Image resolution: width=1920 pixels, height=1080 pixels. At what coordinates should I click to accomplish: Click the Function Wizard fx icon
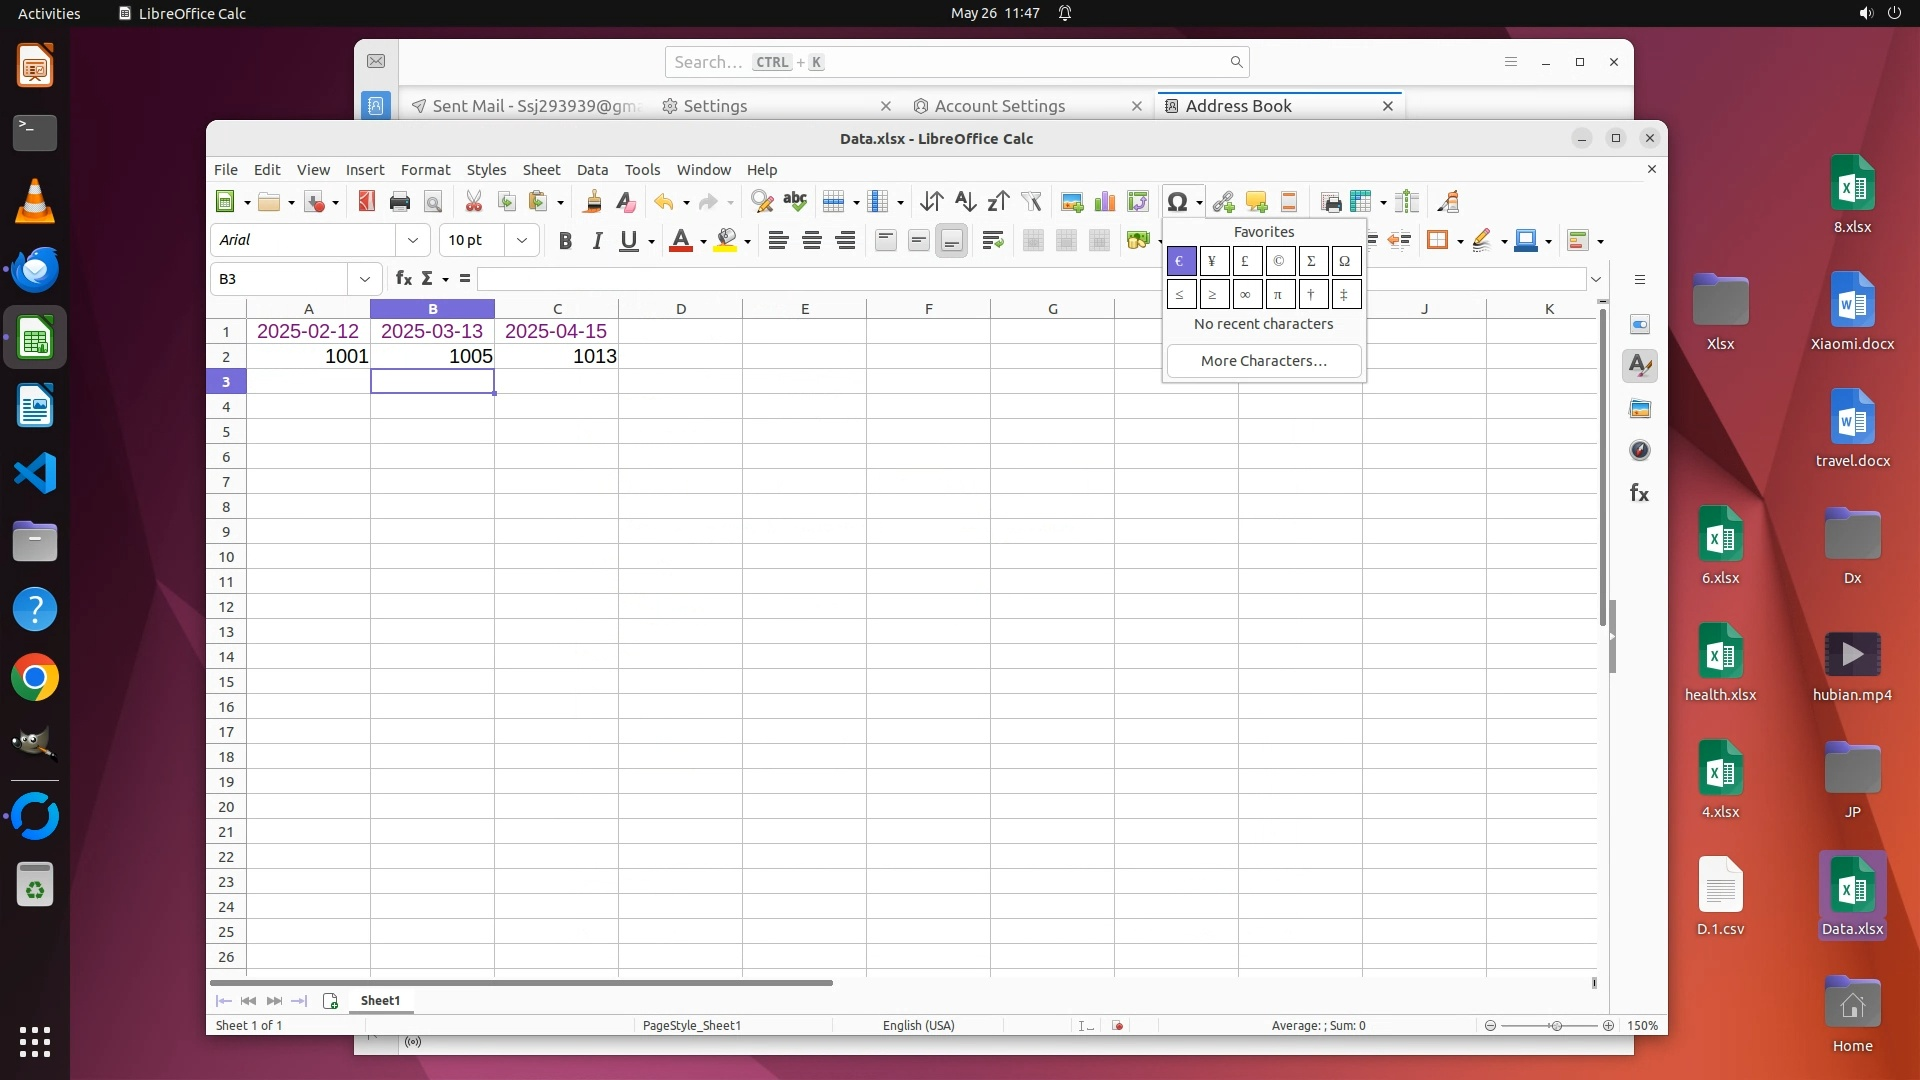403,279
